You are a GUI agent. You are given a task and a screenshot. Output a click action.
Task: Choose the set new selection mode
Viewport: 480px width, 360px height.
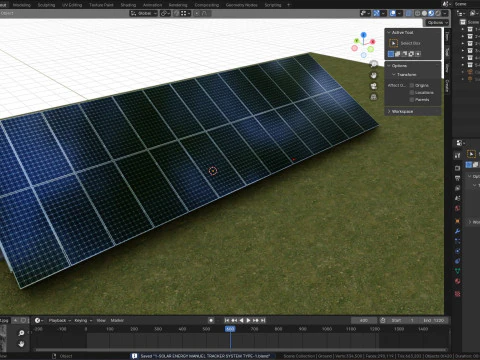tap(391, 54)
